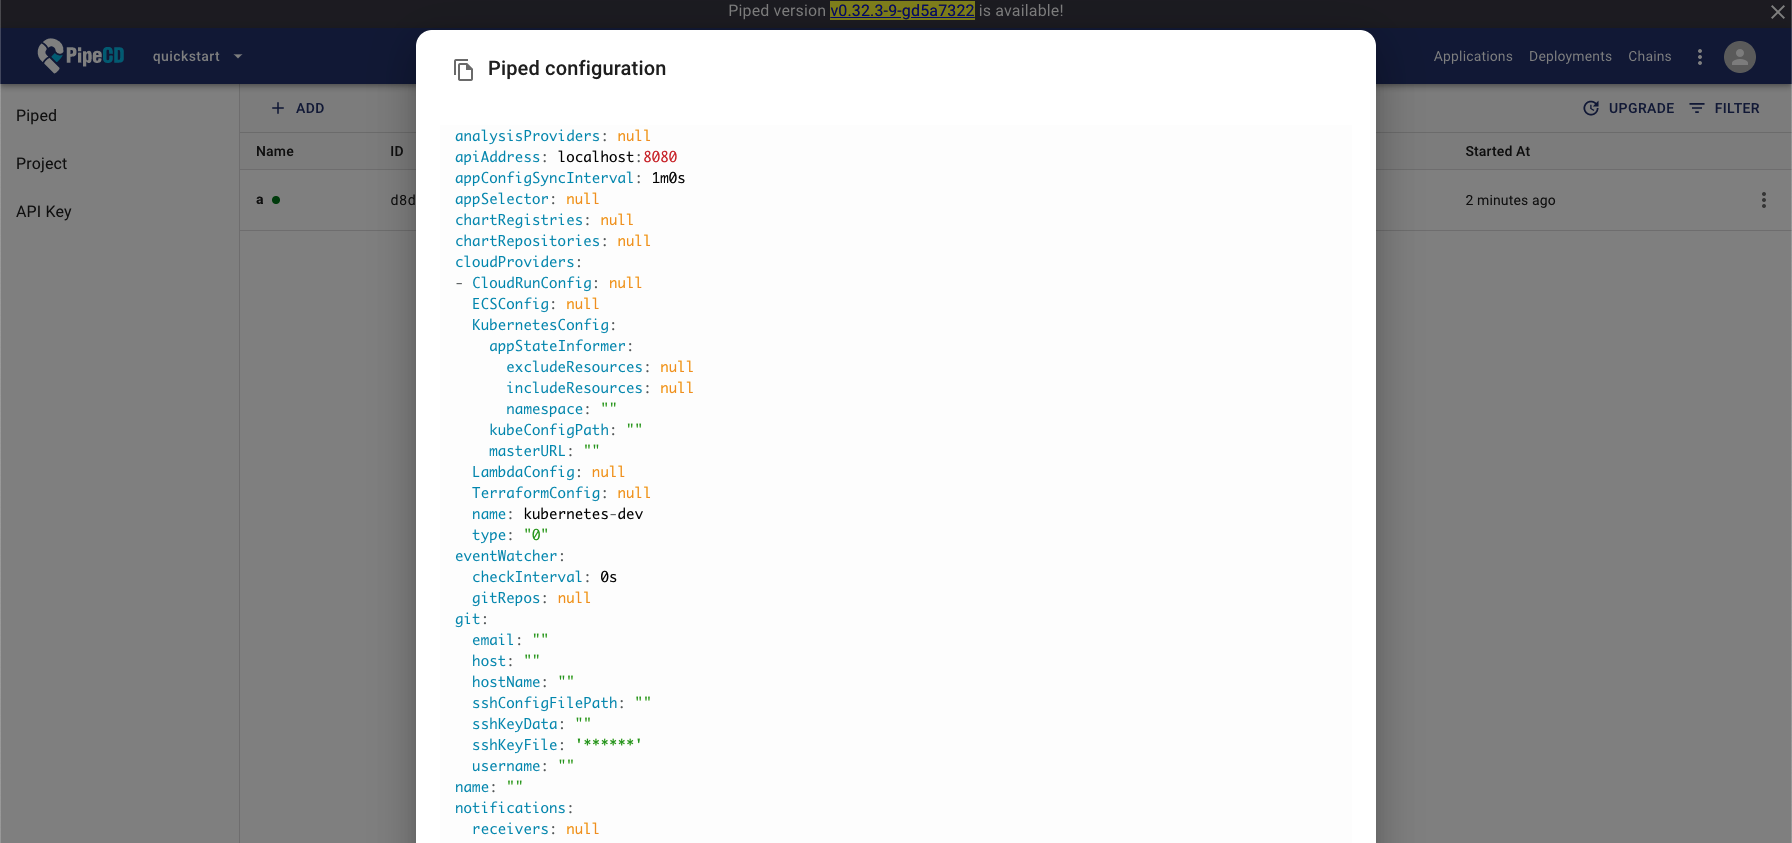The width and height of the screenshot is (1792, 843).
Task: Click the TerraformConfig null line
Action: tap(561, 493)
